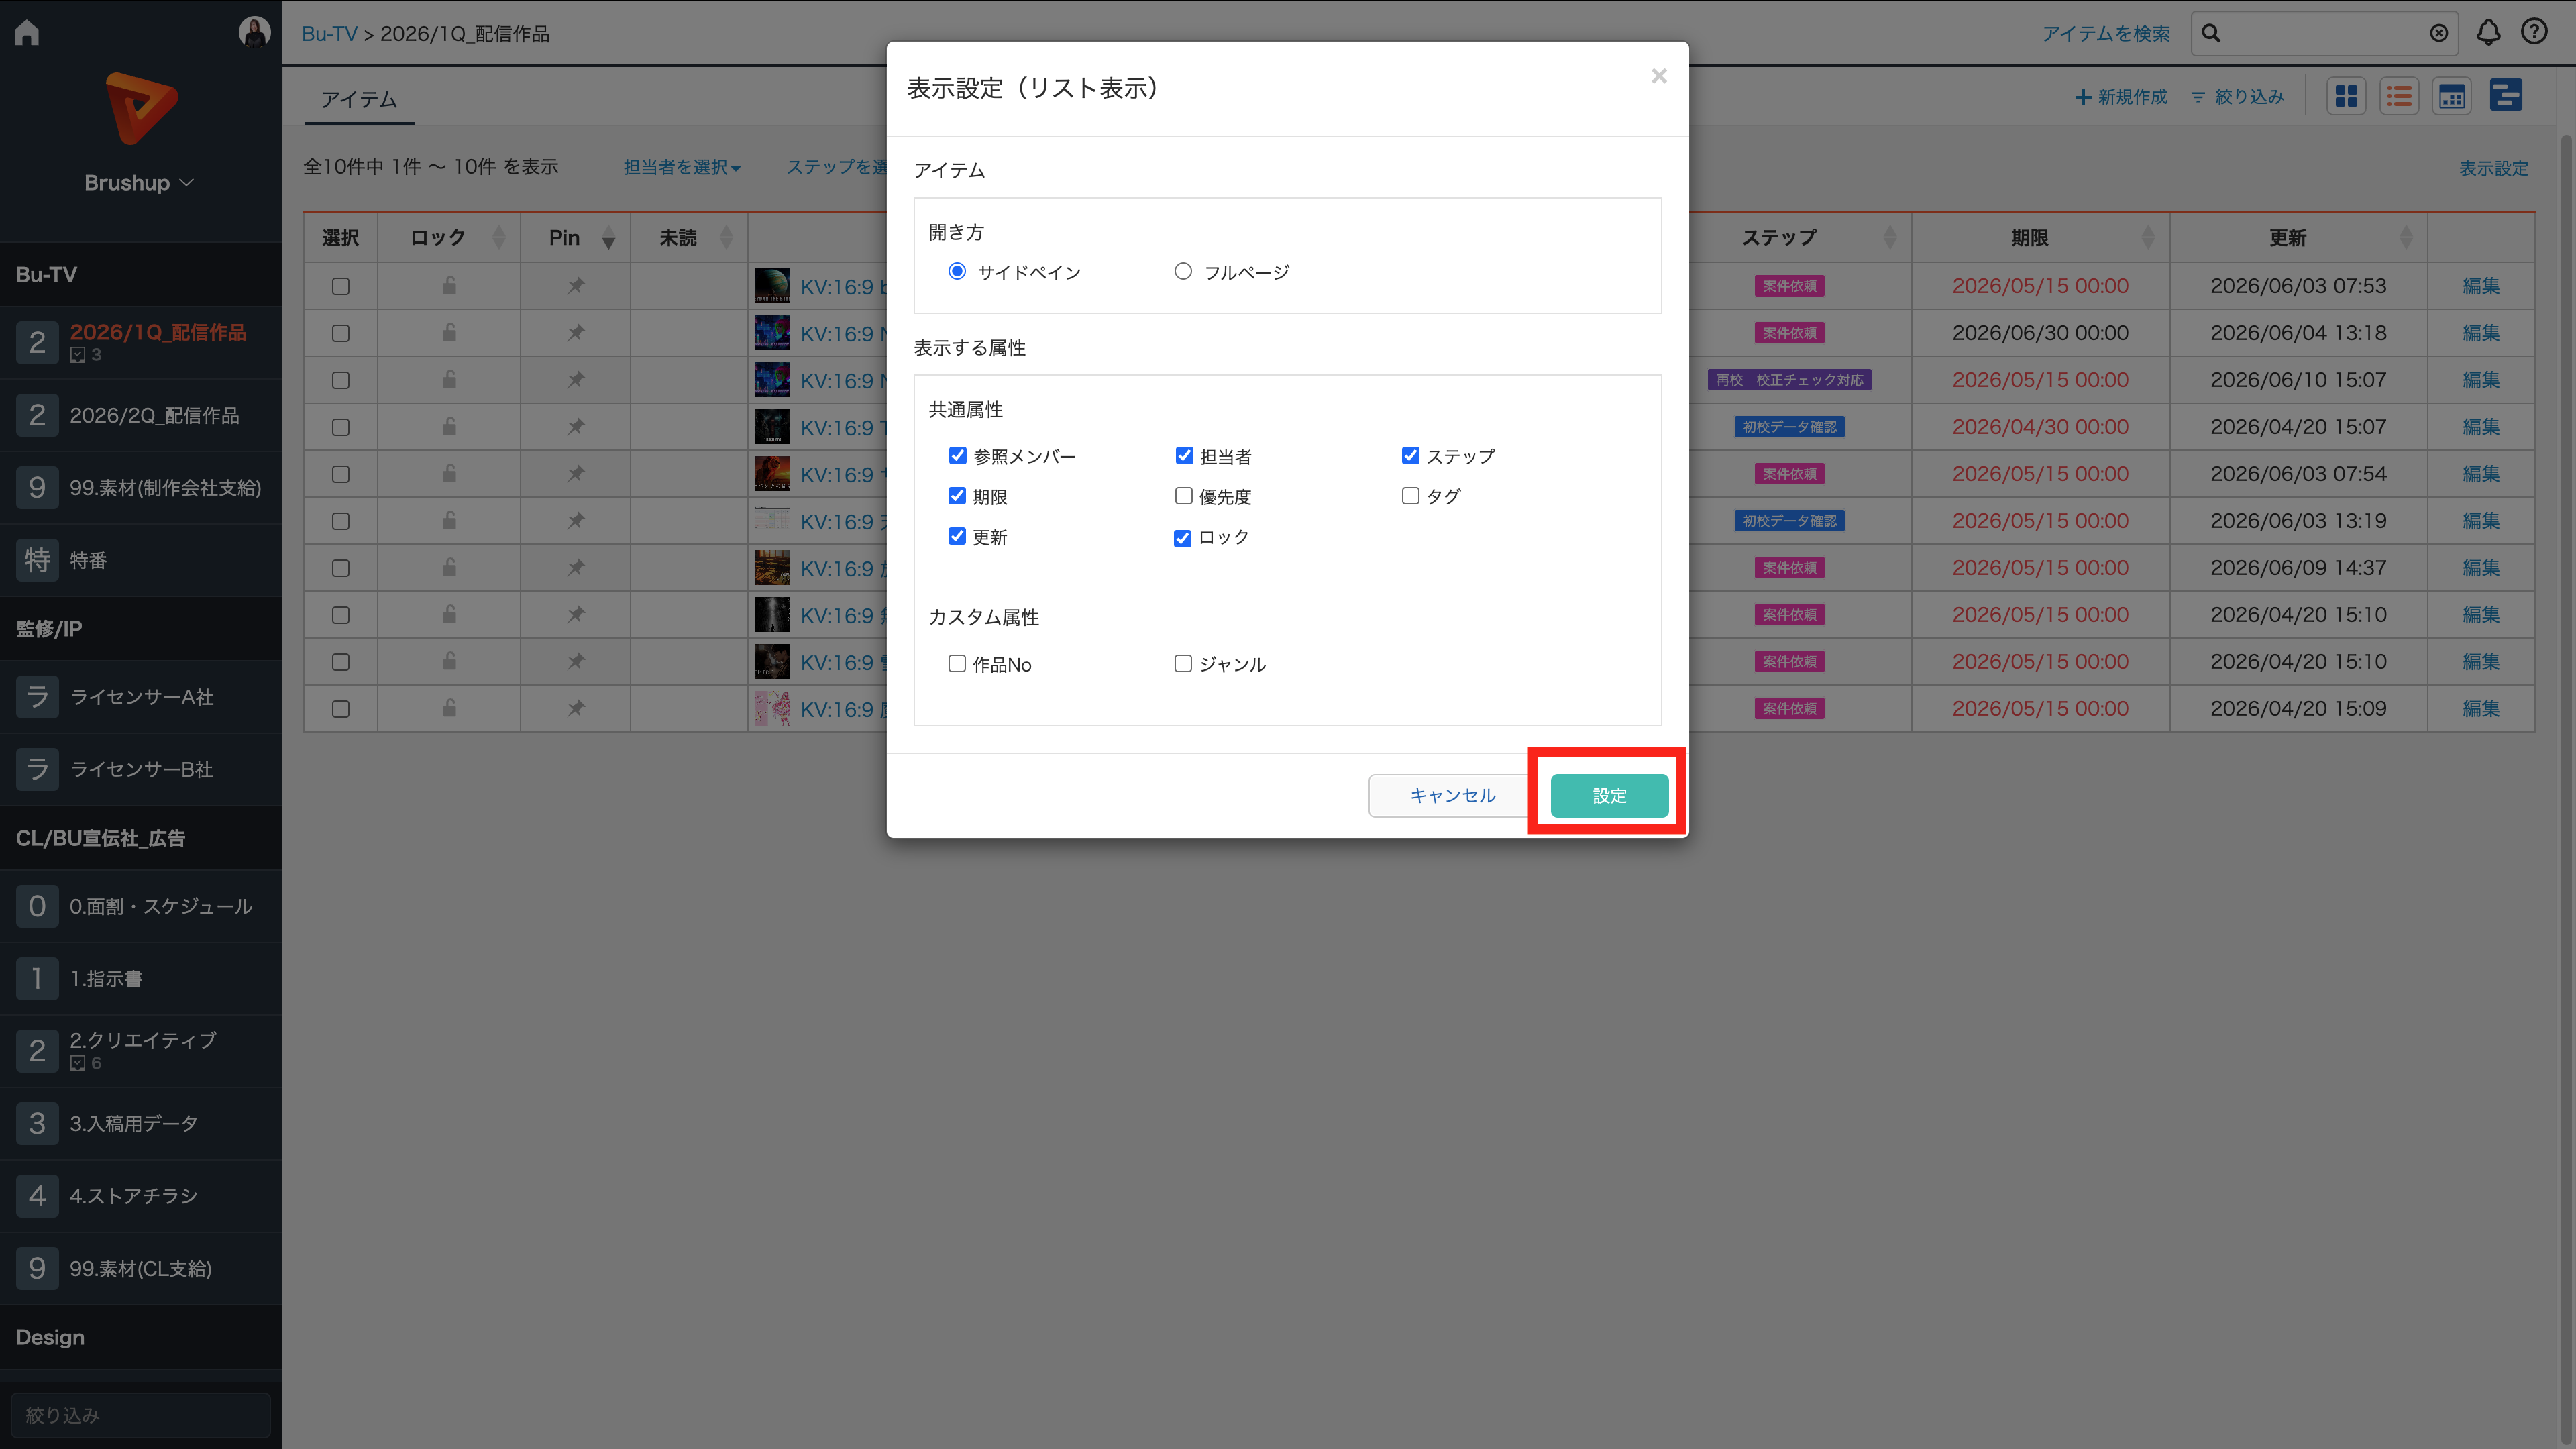Uncheck ステップ attribute

(x=1410, y=456)
